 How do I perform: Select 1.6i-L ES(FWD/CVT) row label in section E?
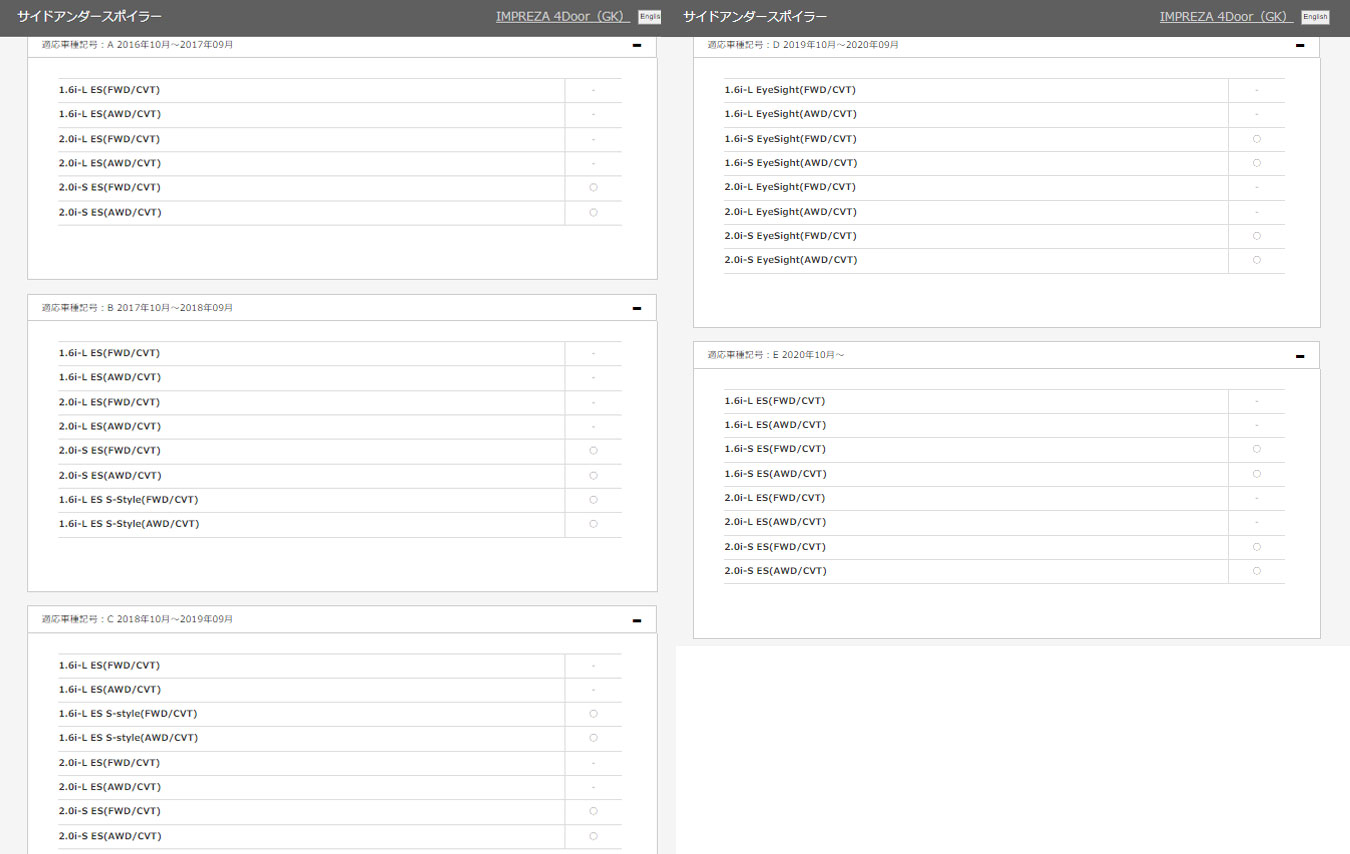[x=775, y=401]
